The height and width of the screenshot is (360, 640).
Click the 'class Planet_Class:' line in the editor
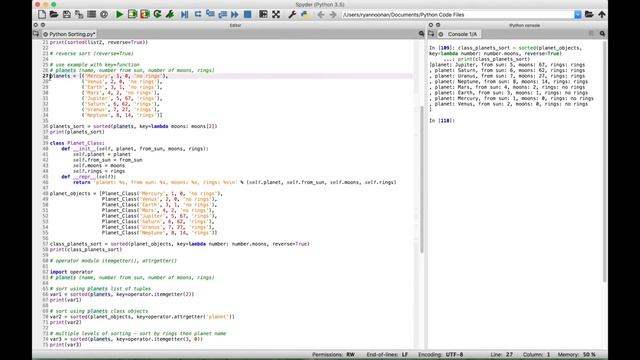[x=77, y=143]
